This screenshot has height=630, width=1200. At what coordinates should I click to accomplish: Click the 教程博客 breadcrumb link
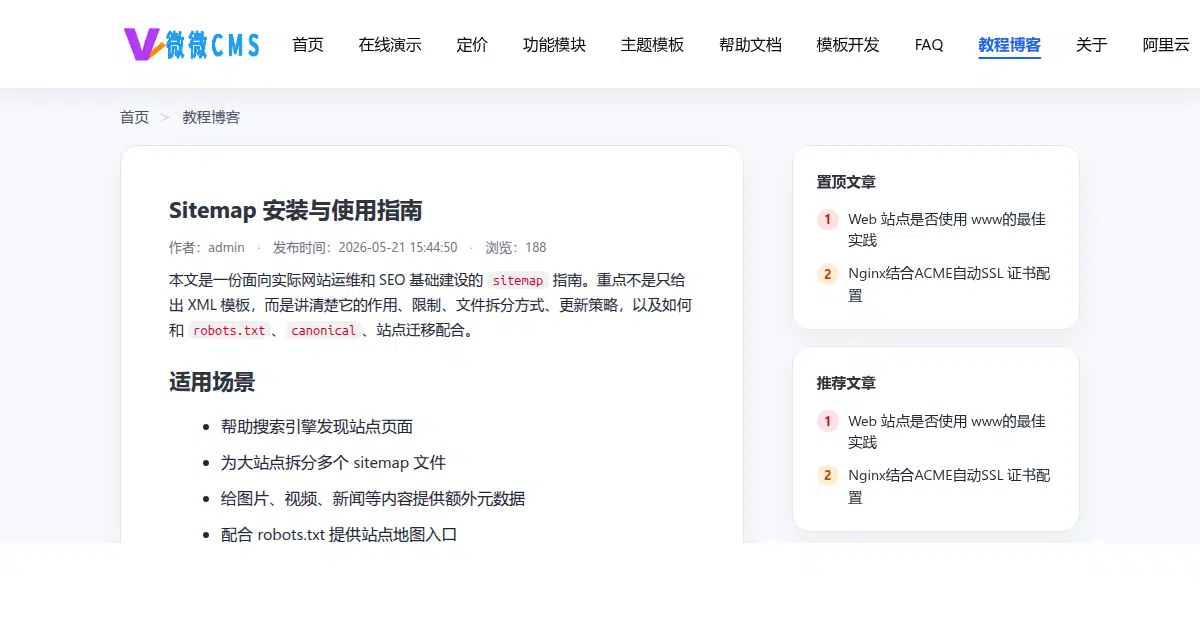211,117
